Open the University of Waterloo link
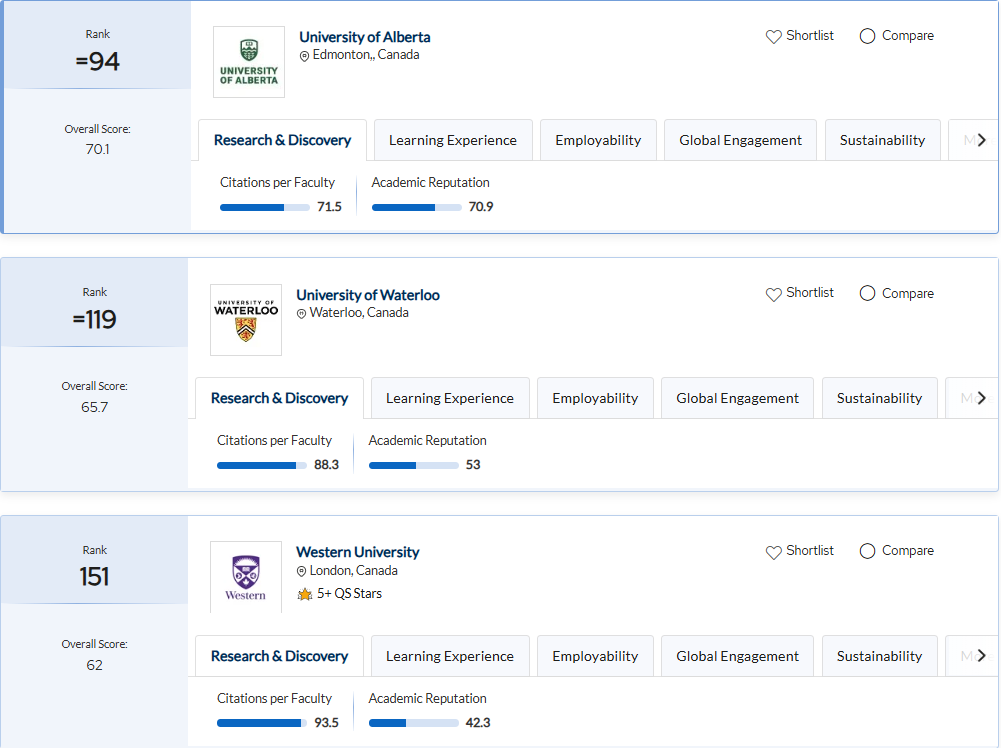Screen dimensions: 1001x748 click(368, 295)
